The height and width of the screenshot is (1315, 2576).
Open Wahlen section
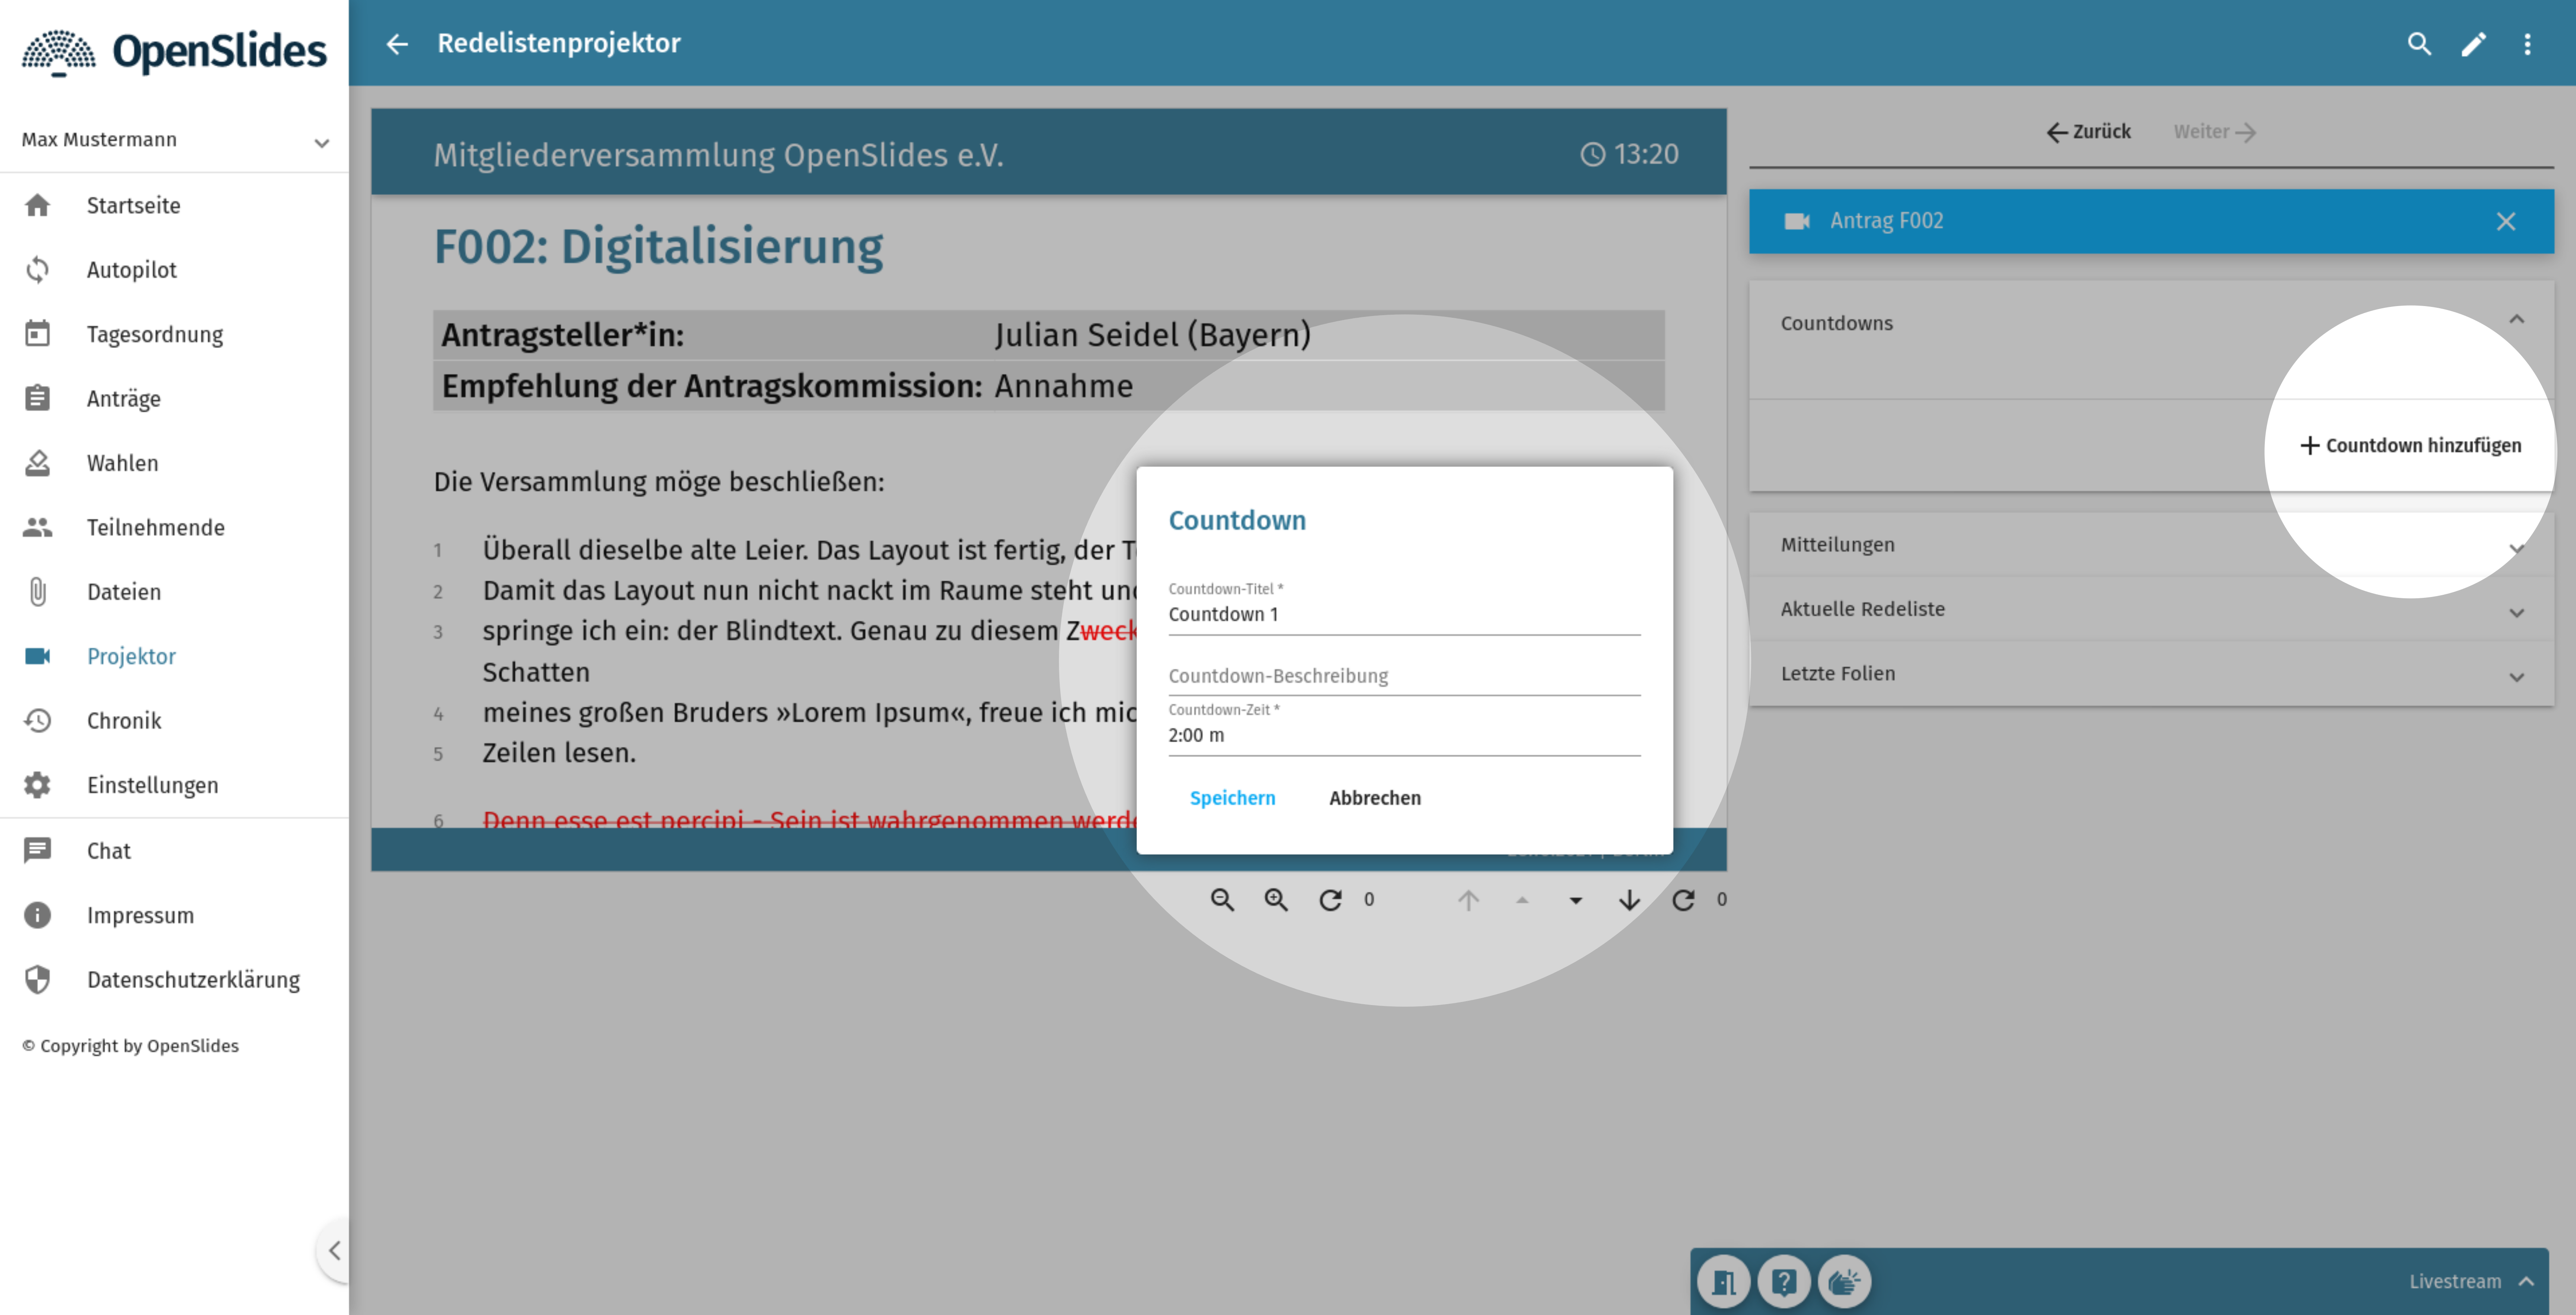(174, 463)
